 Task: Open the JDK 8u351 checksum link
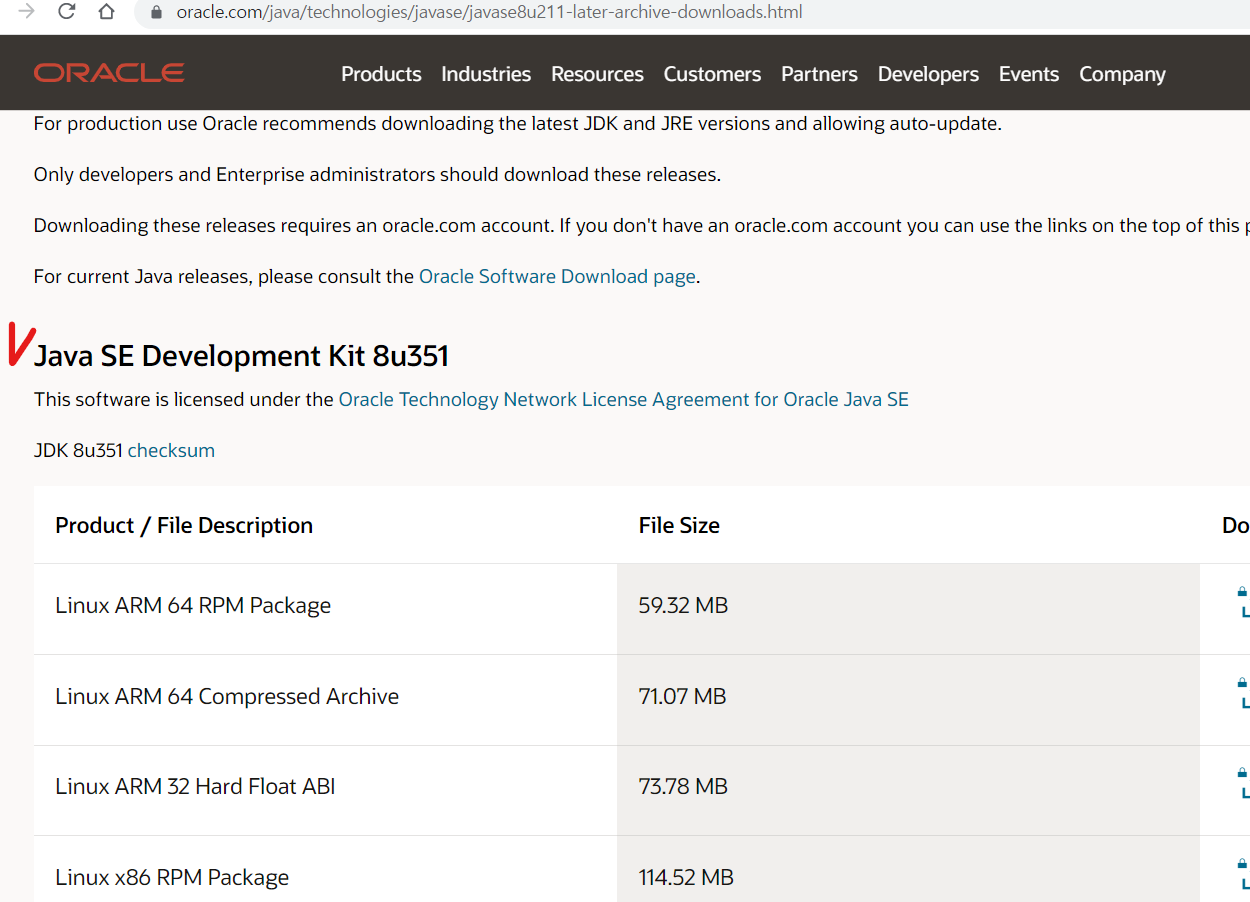tap(171, 450)
